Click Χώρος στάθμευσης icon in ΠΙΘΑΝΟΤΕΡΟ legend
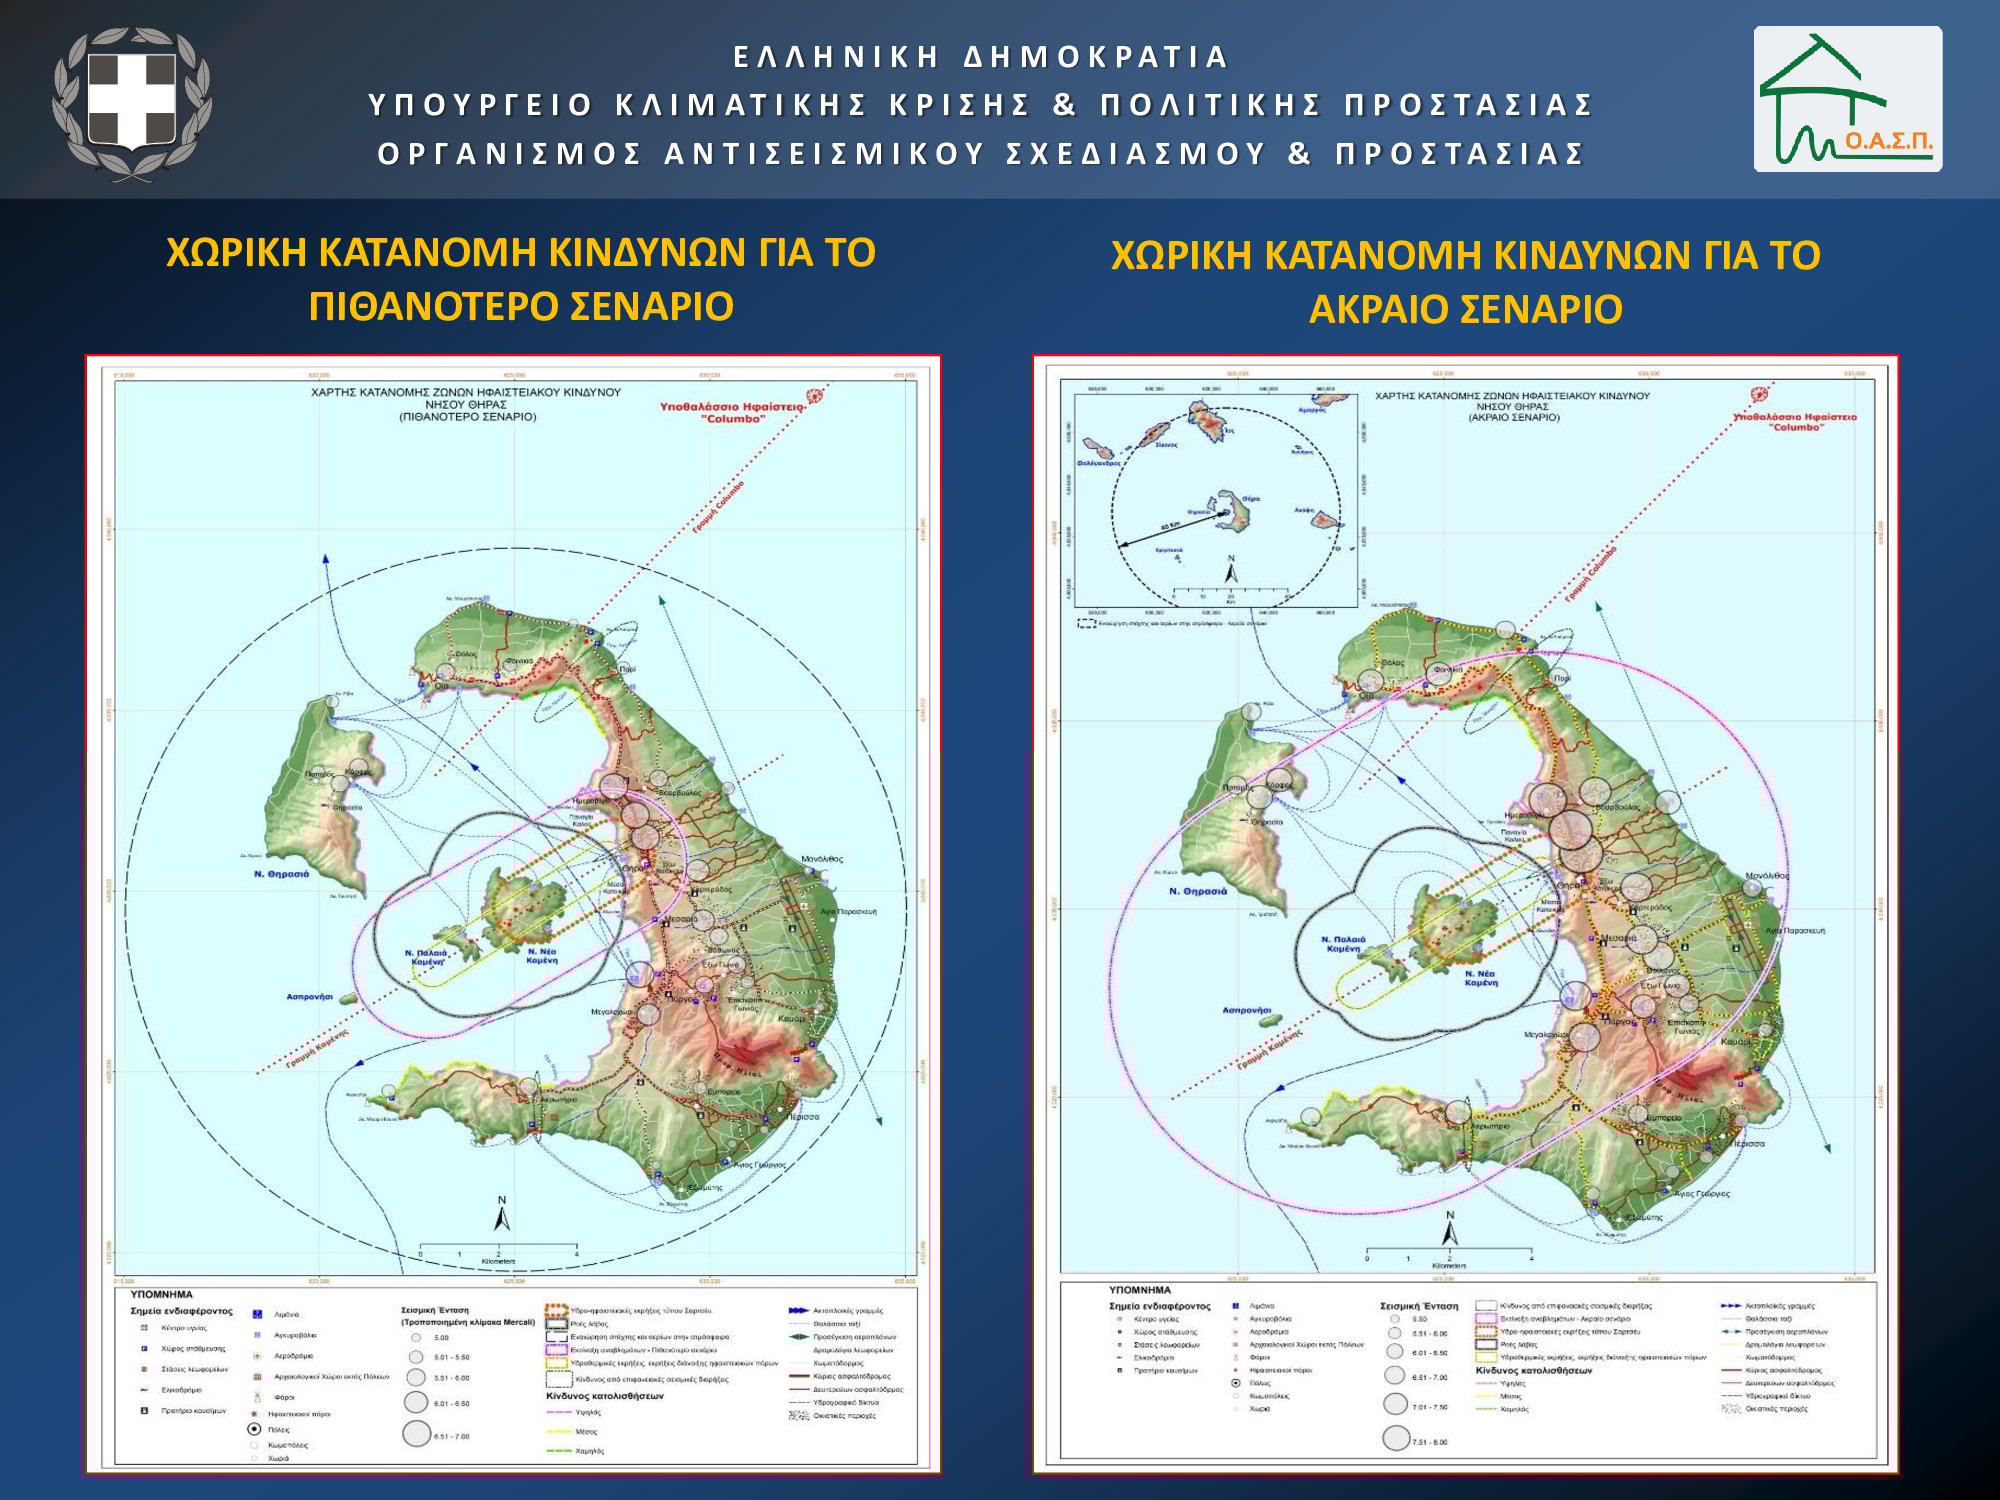Screen dimensions: 2000x1500 (144, 1348)
